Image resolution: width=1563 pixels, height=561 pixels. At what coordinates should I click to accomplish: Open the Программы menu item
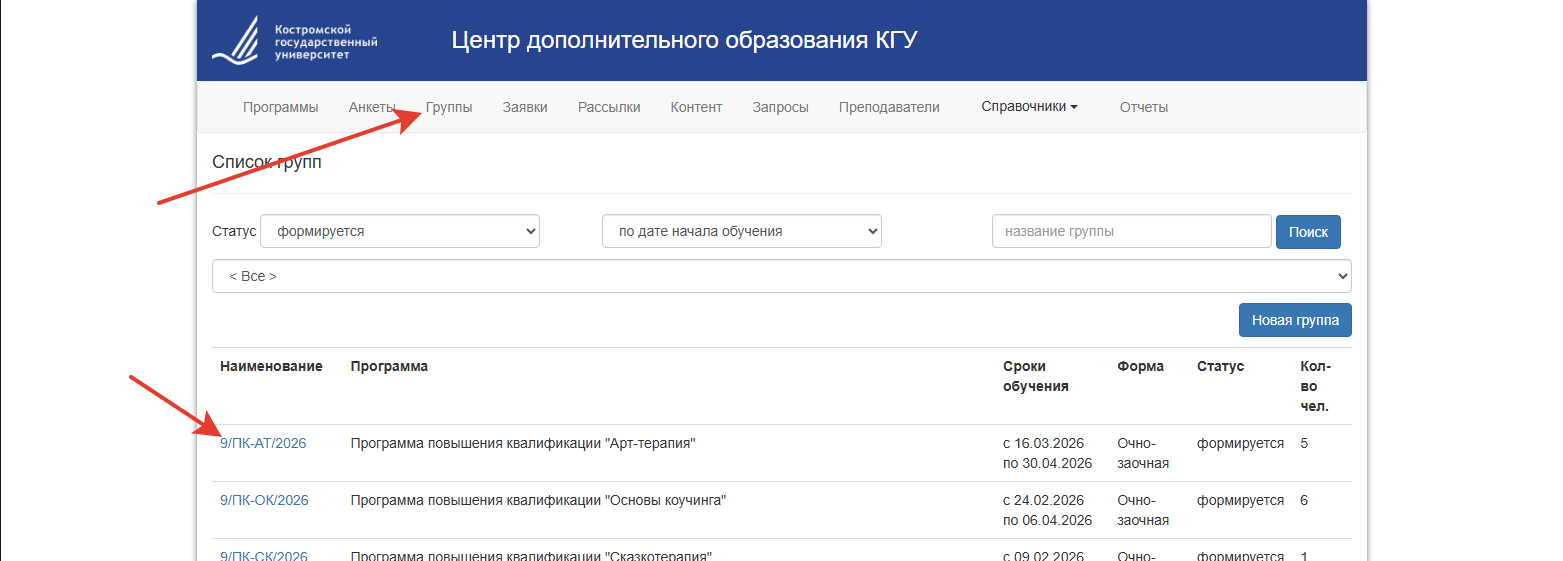(280, 107)
